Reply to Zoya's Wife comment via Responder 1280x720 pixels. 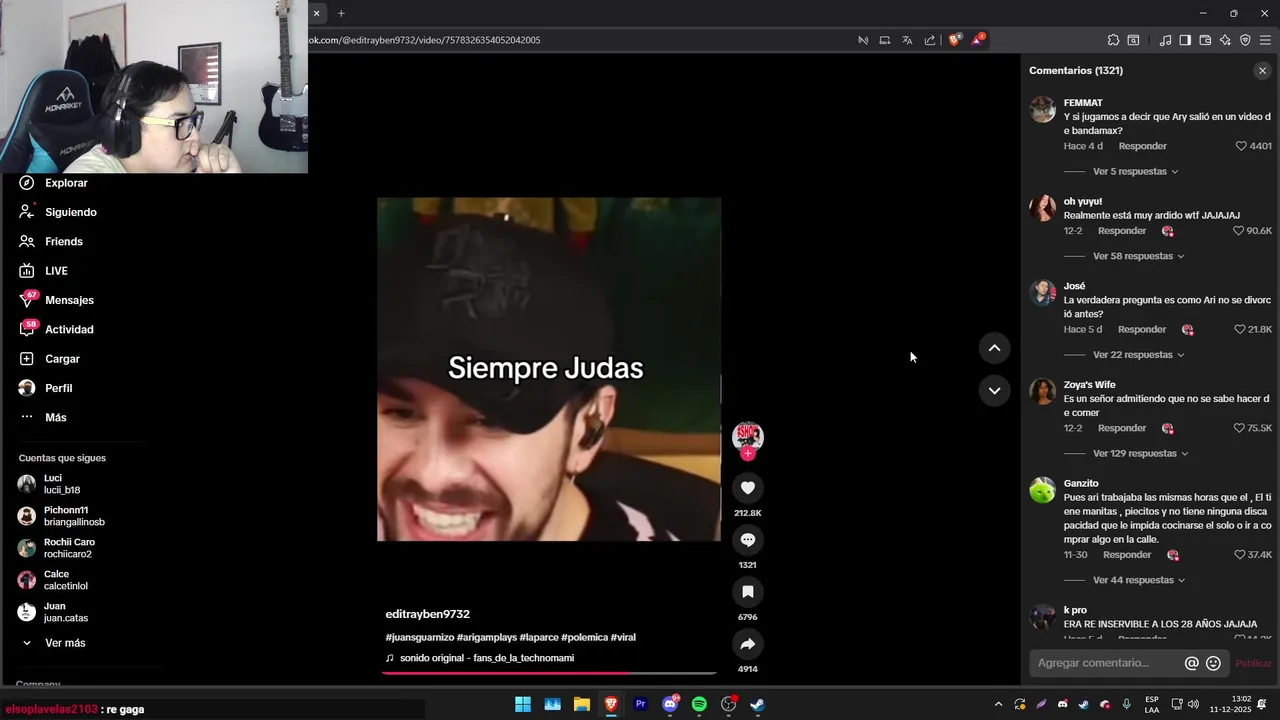pos(1122,428)
